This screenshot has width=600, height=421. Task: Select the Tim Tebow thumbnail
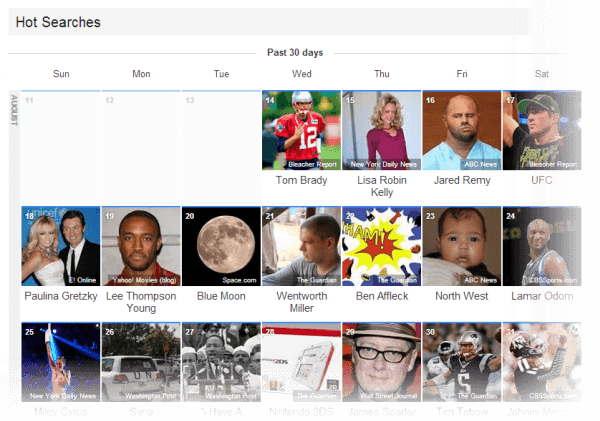[461, 362]
